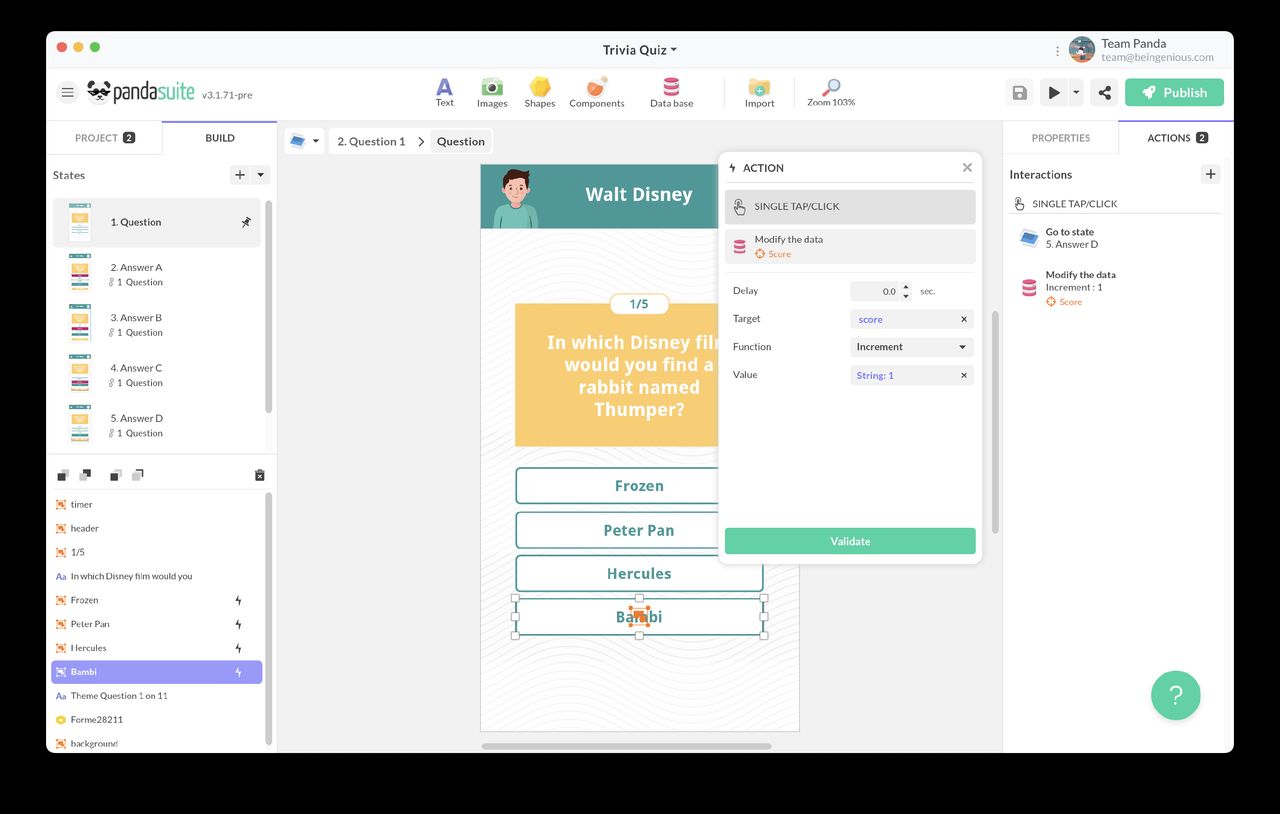The image size is (1280, 814).
Task: Open the share icon button
Action: tap(1104, 93)
